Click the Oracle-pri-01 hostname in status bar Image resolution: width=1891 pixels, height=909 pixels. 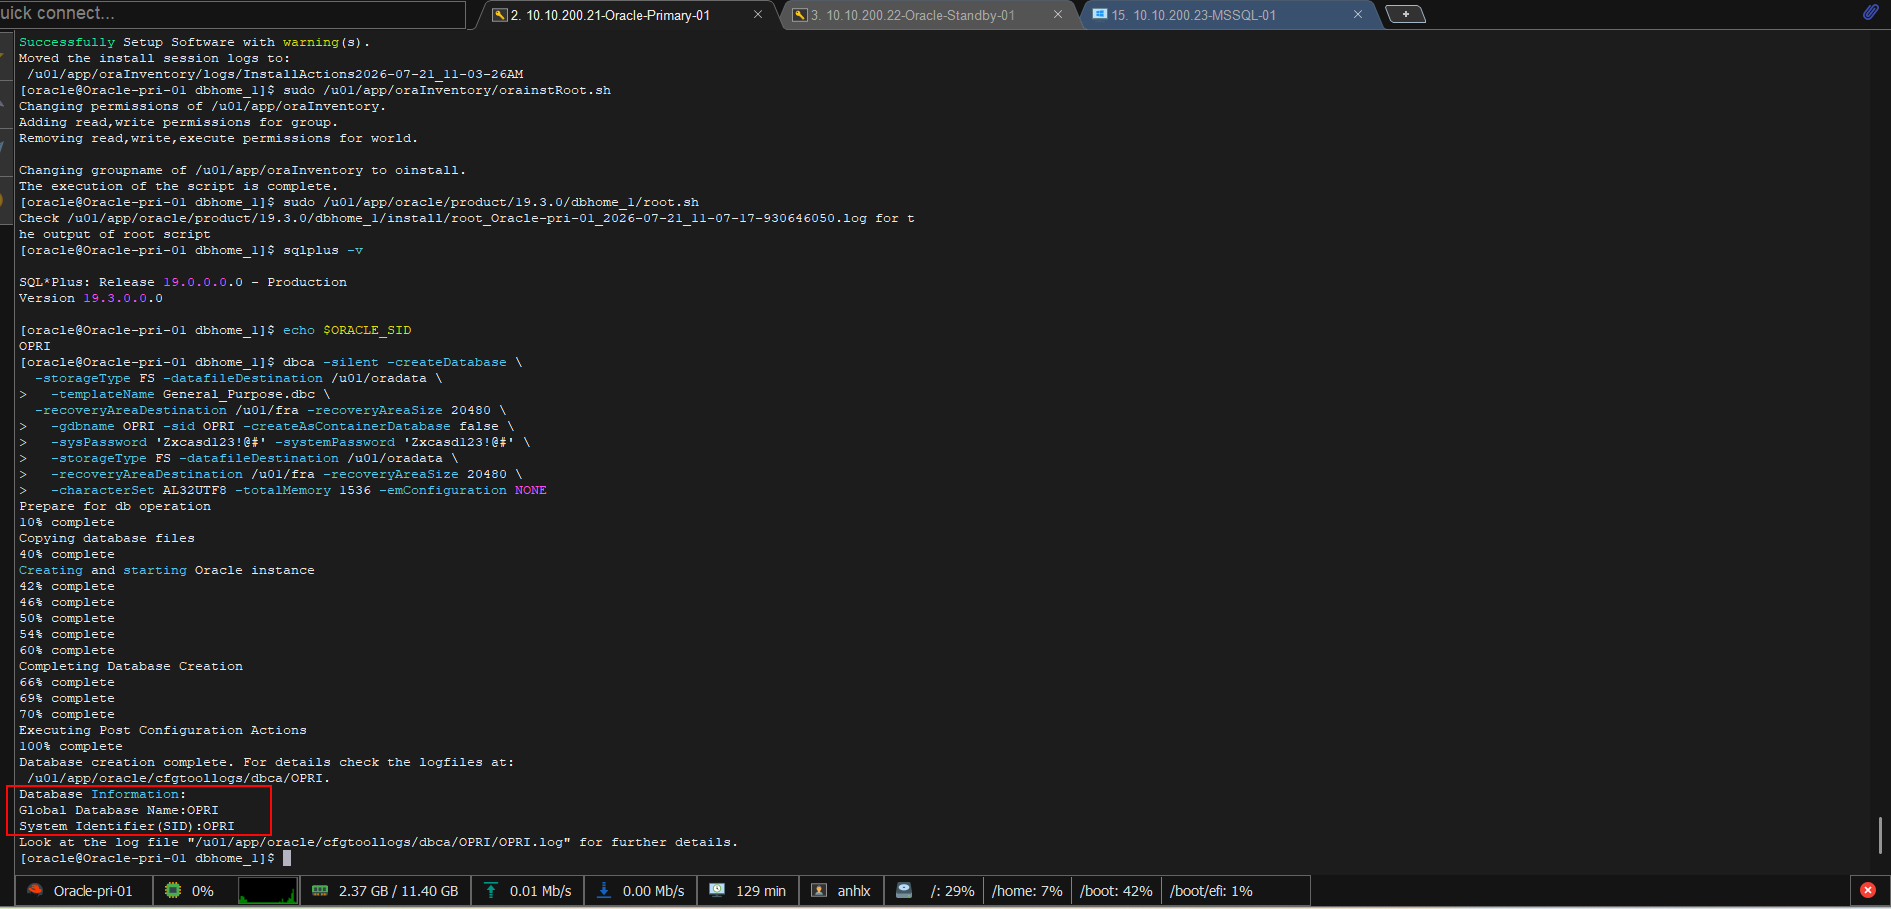(x=93, y=891)
